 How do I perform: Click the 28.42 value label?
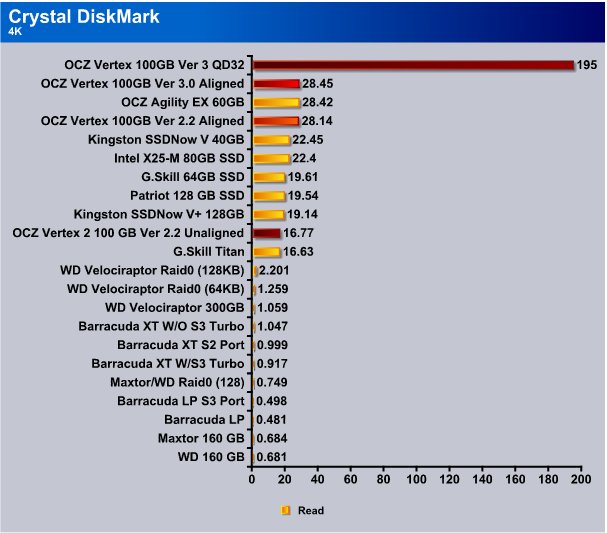pyautogui.click(x=317, y=102)
